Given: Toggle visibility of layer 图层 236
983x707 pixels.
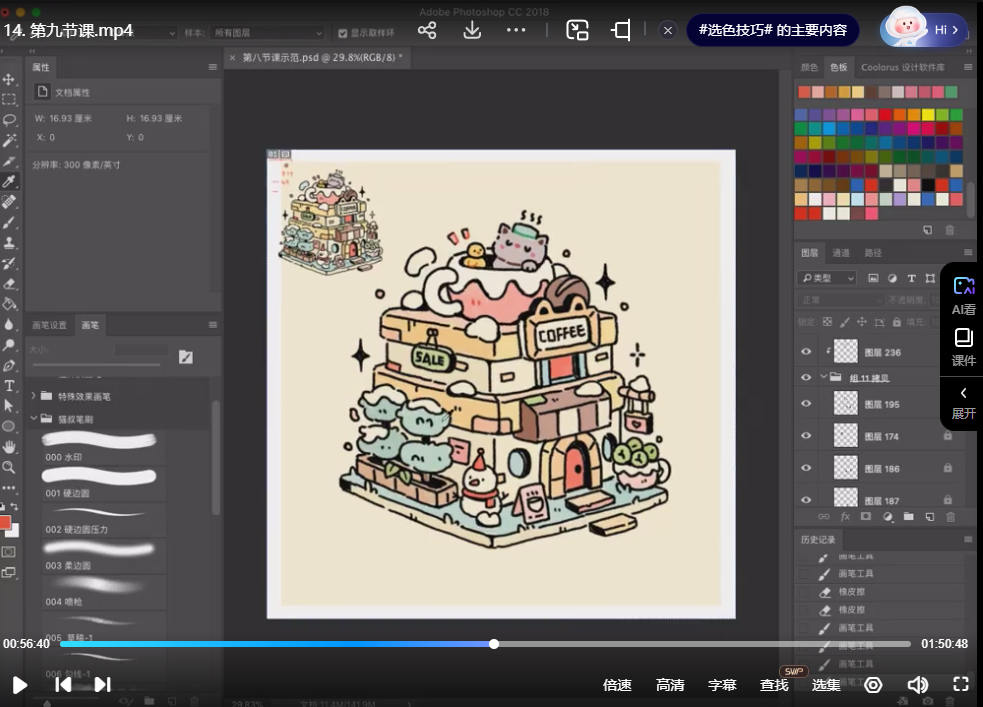Looking at the screenshot, I should 807,352.
